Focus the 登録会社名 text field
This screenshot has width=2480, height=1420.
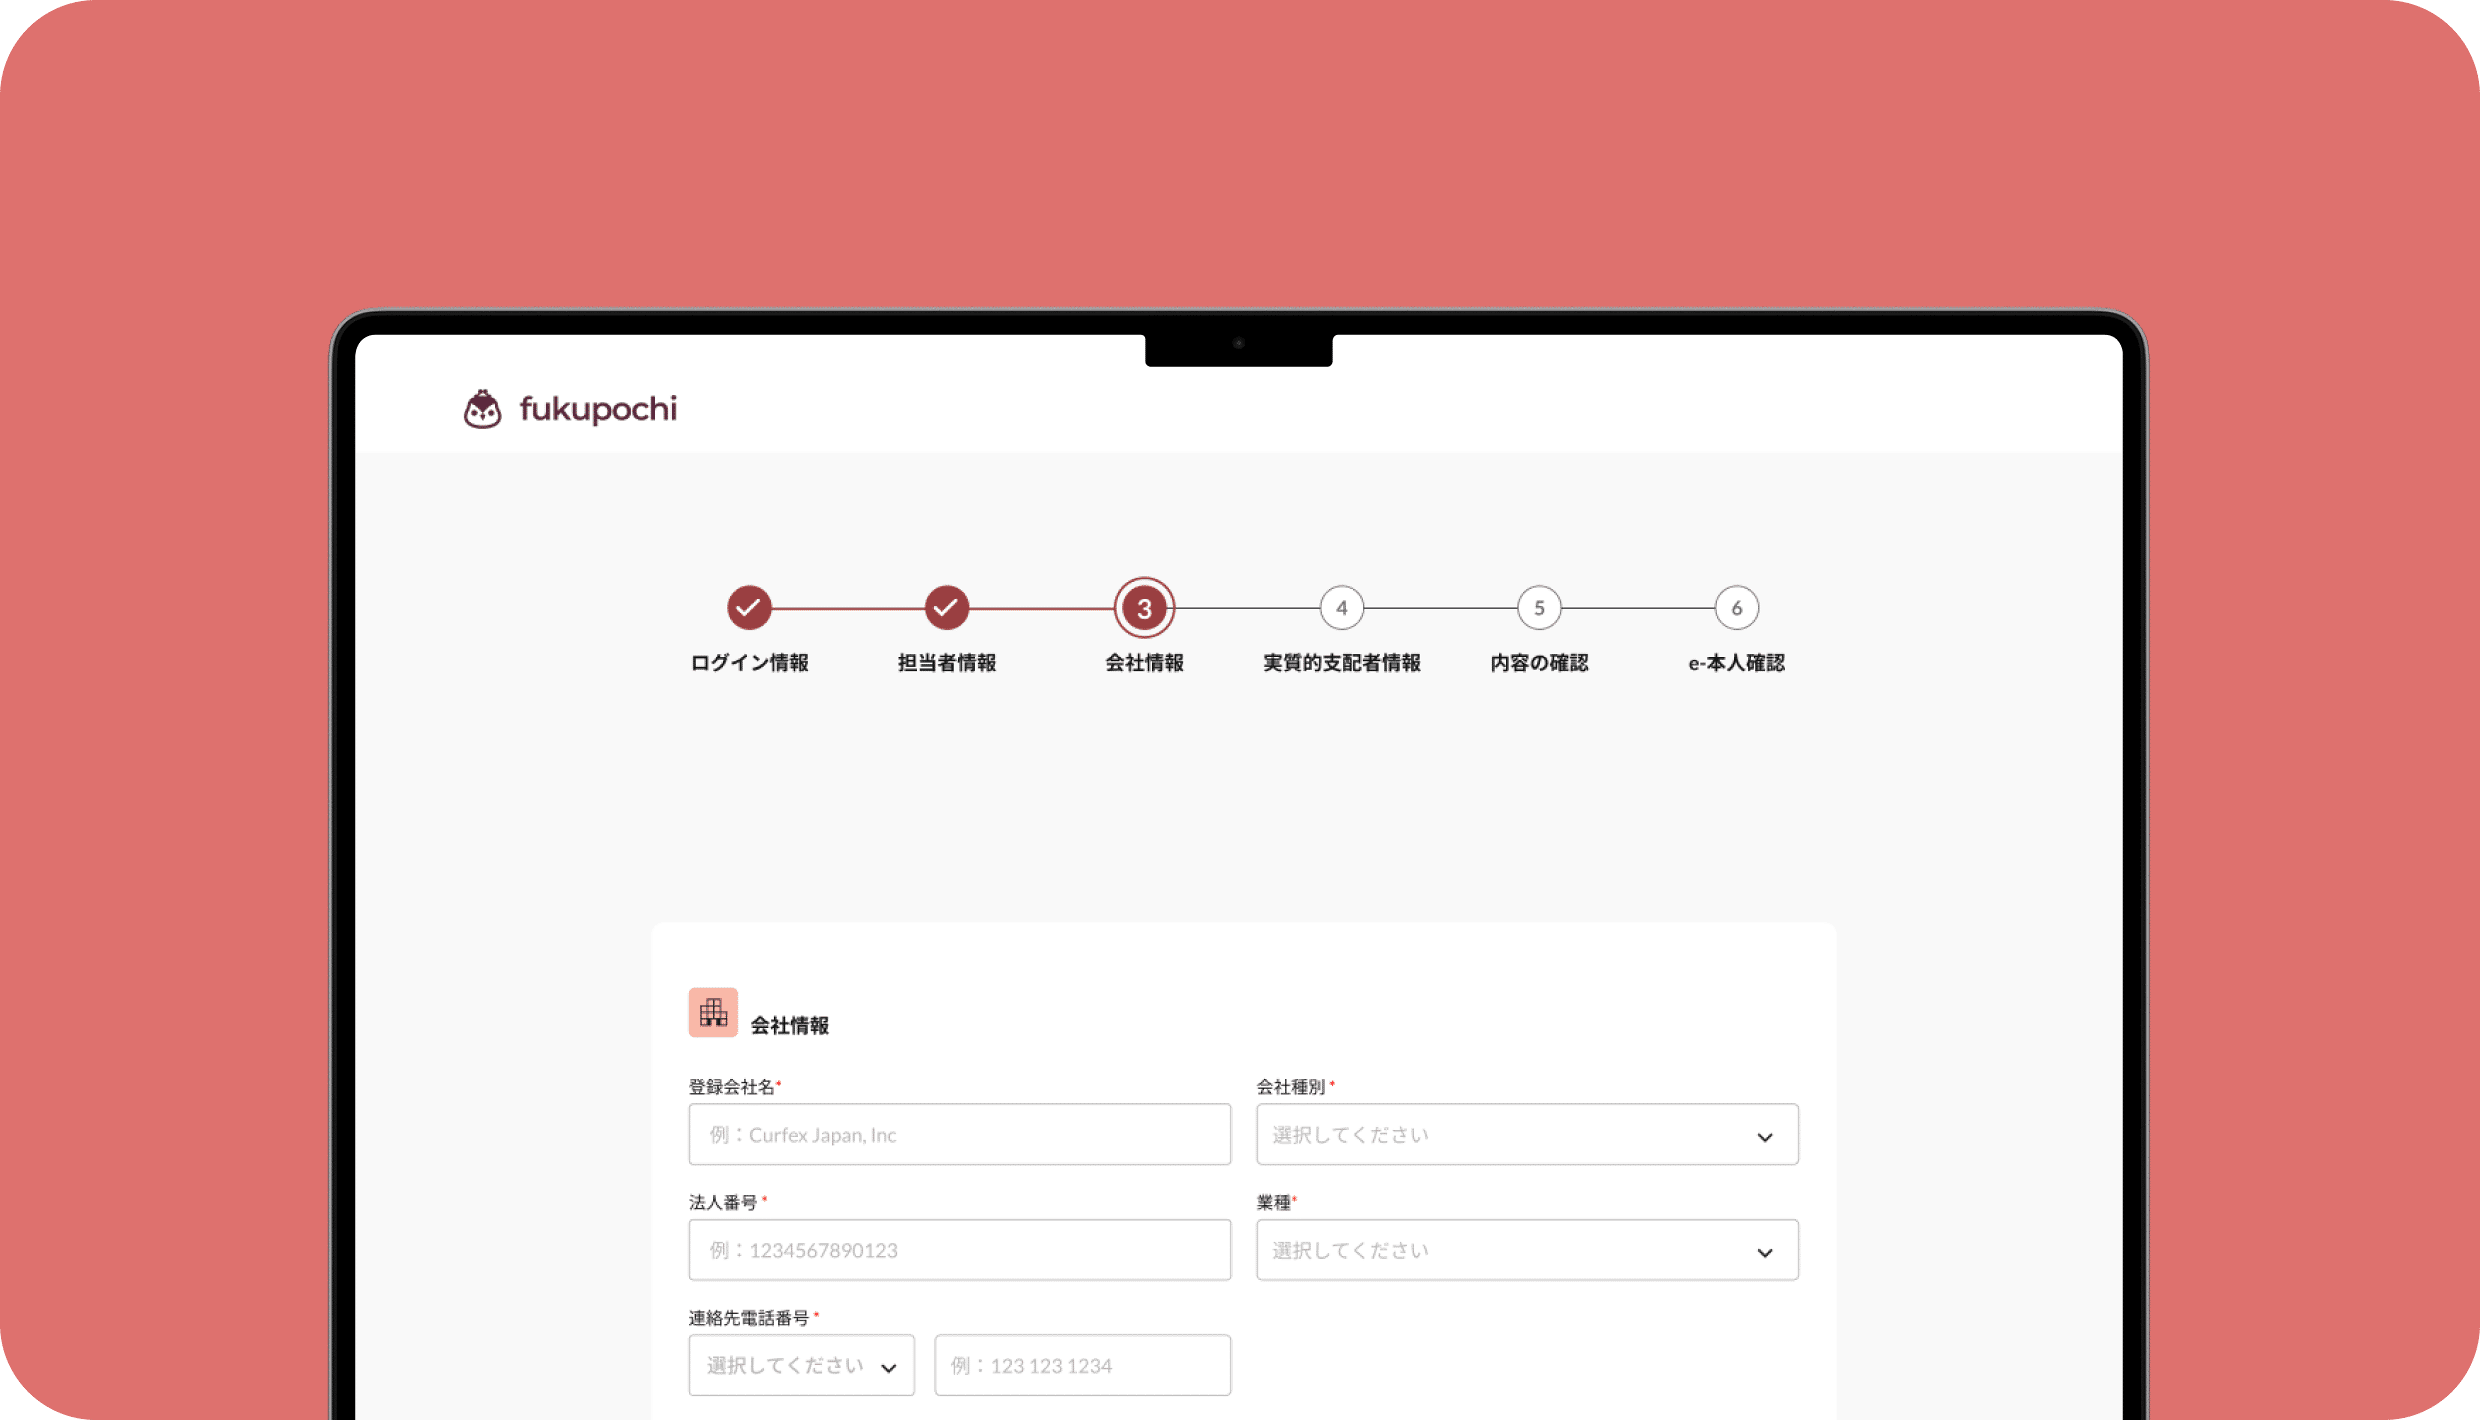point(959,1134)
